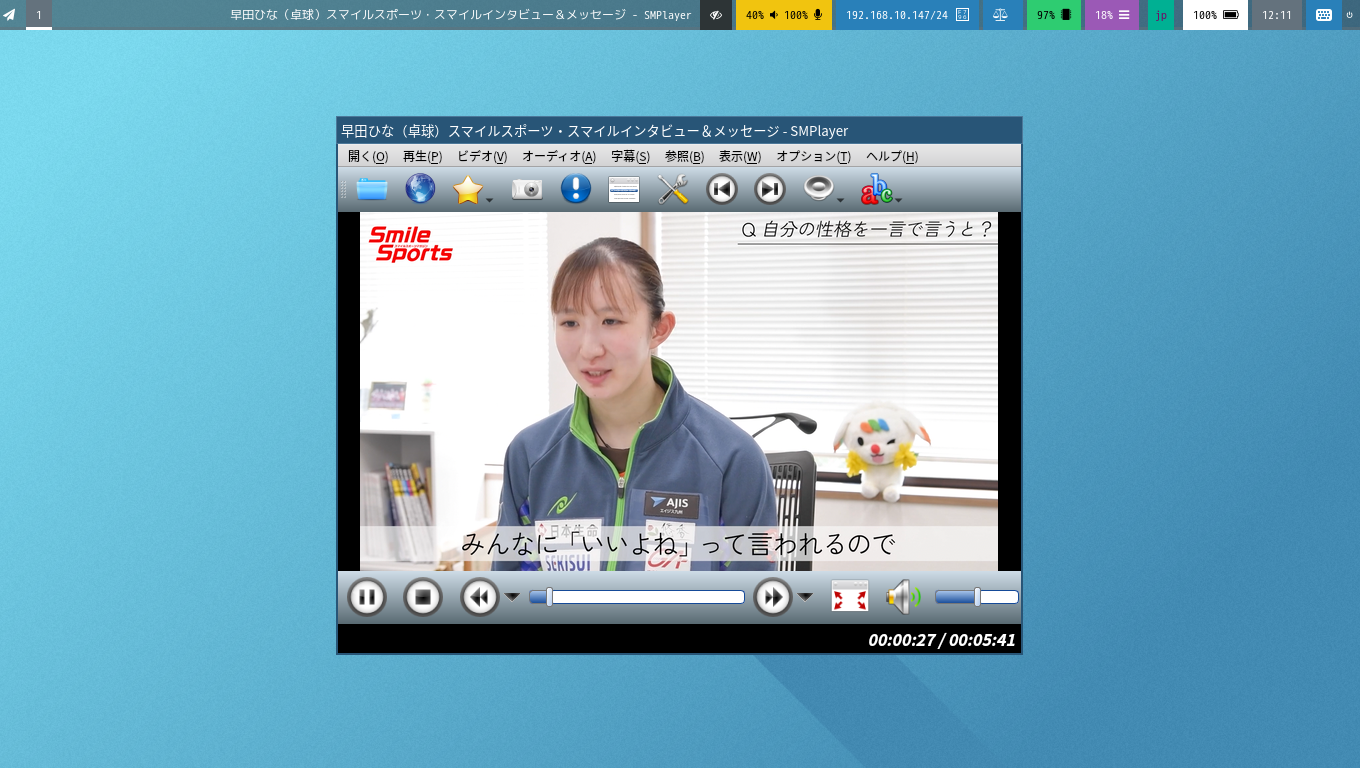This screenshot has height=768, width=1360.
Task: Click the video seek bar
Action: pyautogui.click(x=645, y=597)
